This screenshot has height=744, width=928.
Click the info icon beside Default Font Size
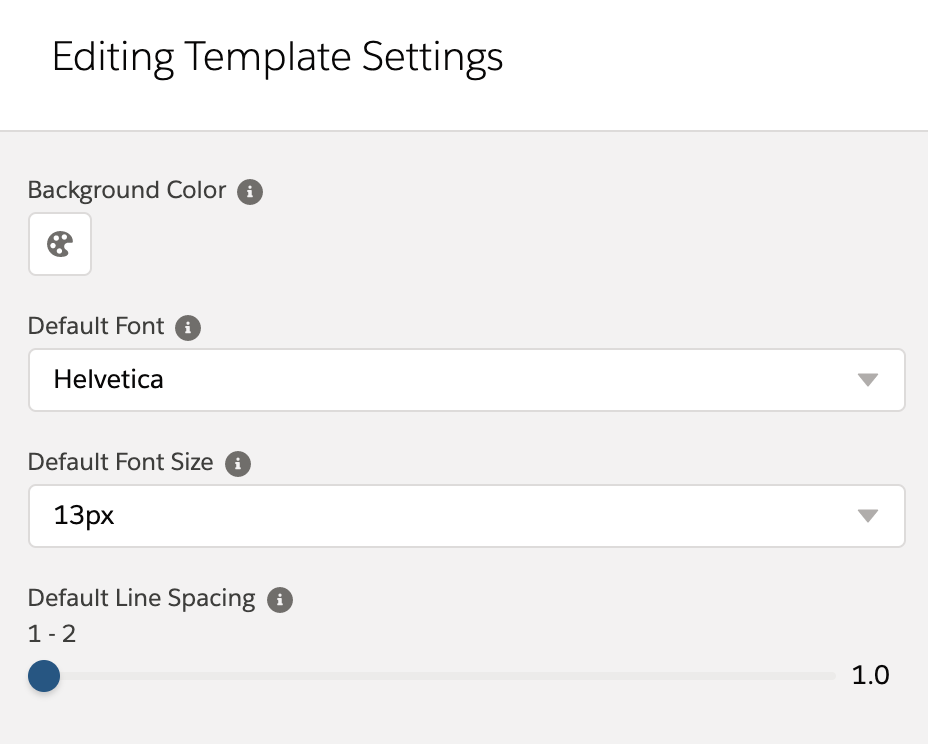pos(238,463)
